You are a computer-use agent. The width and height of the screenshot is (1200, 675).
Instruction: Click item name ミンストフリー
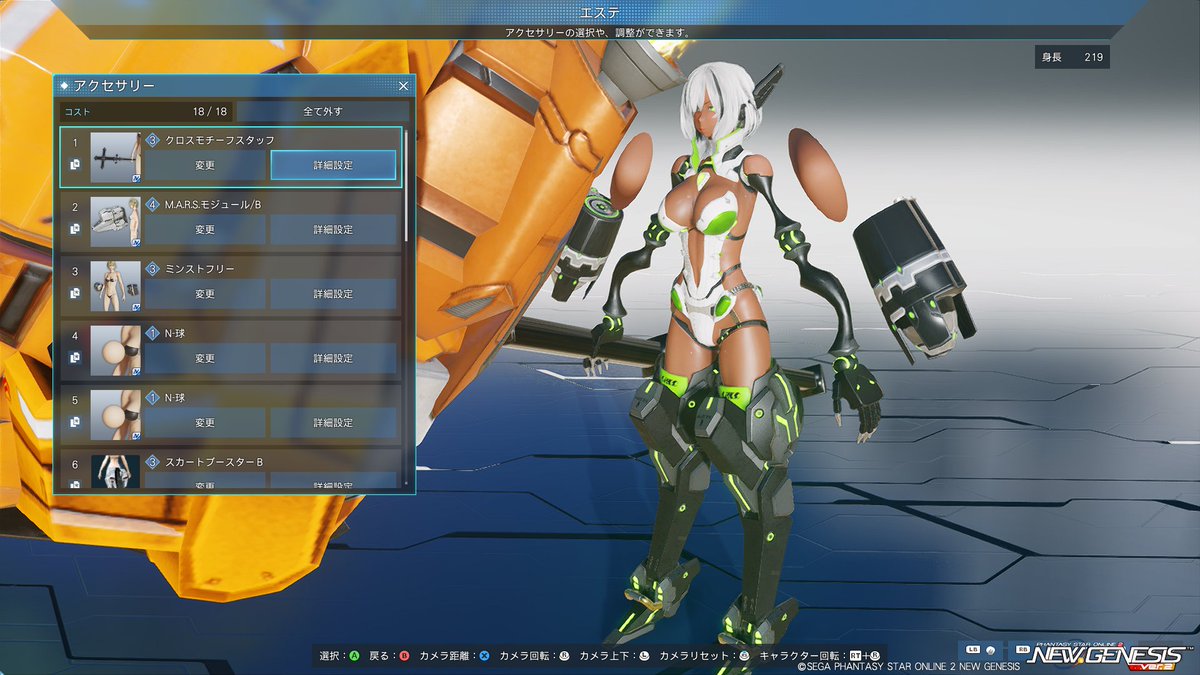pyautogui.click(x=200, y=269)
